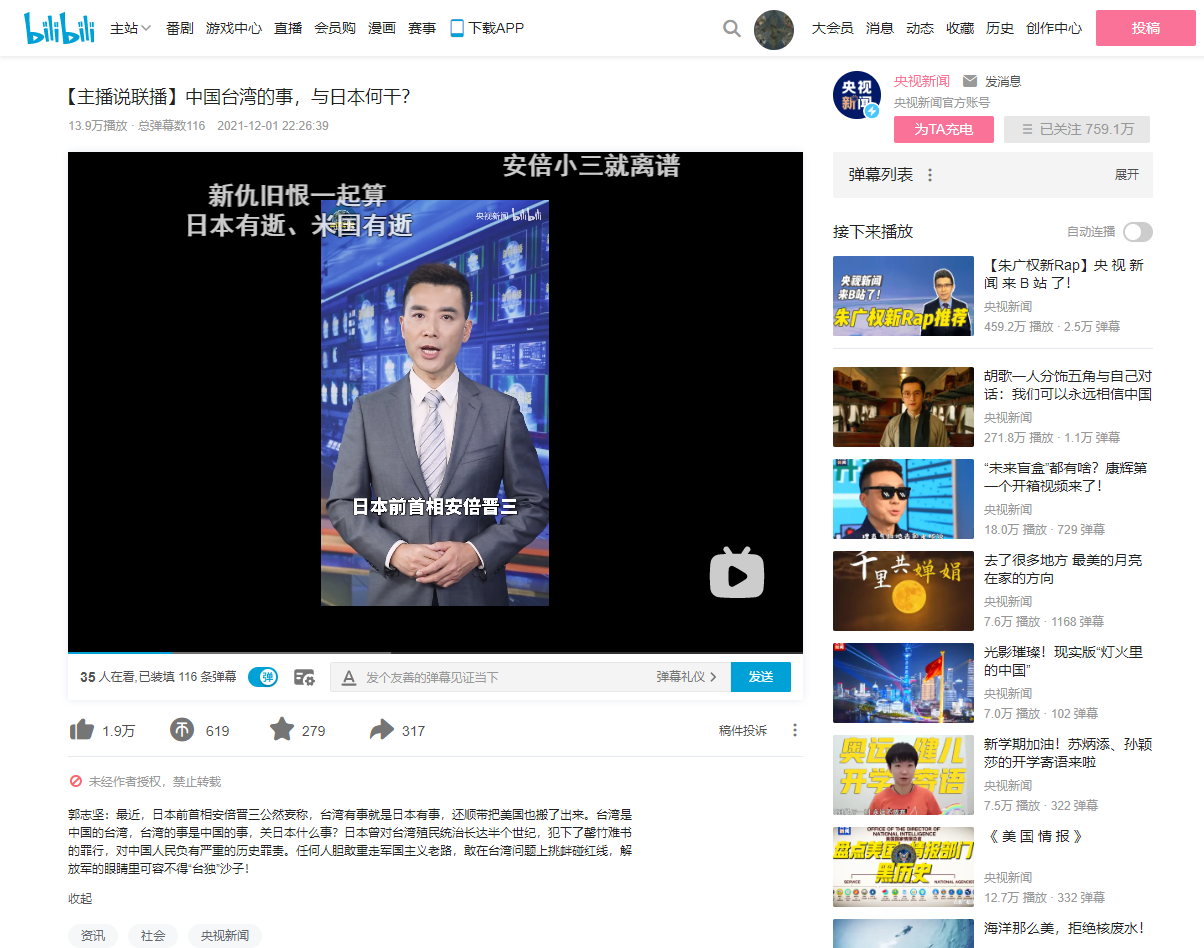This screenshot has height=948, width=1204.
Task: Click 已关注 follow status button
Action: [x=1076, y=129]
